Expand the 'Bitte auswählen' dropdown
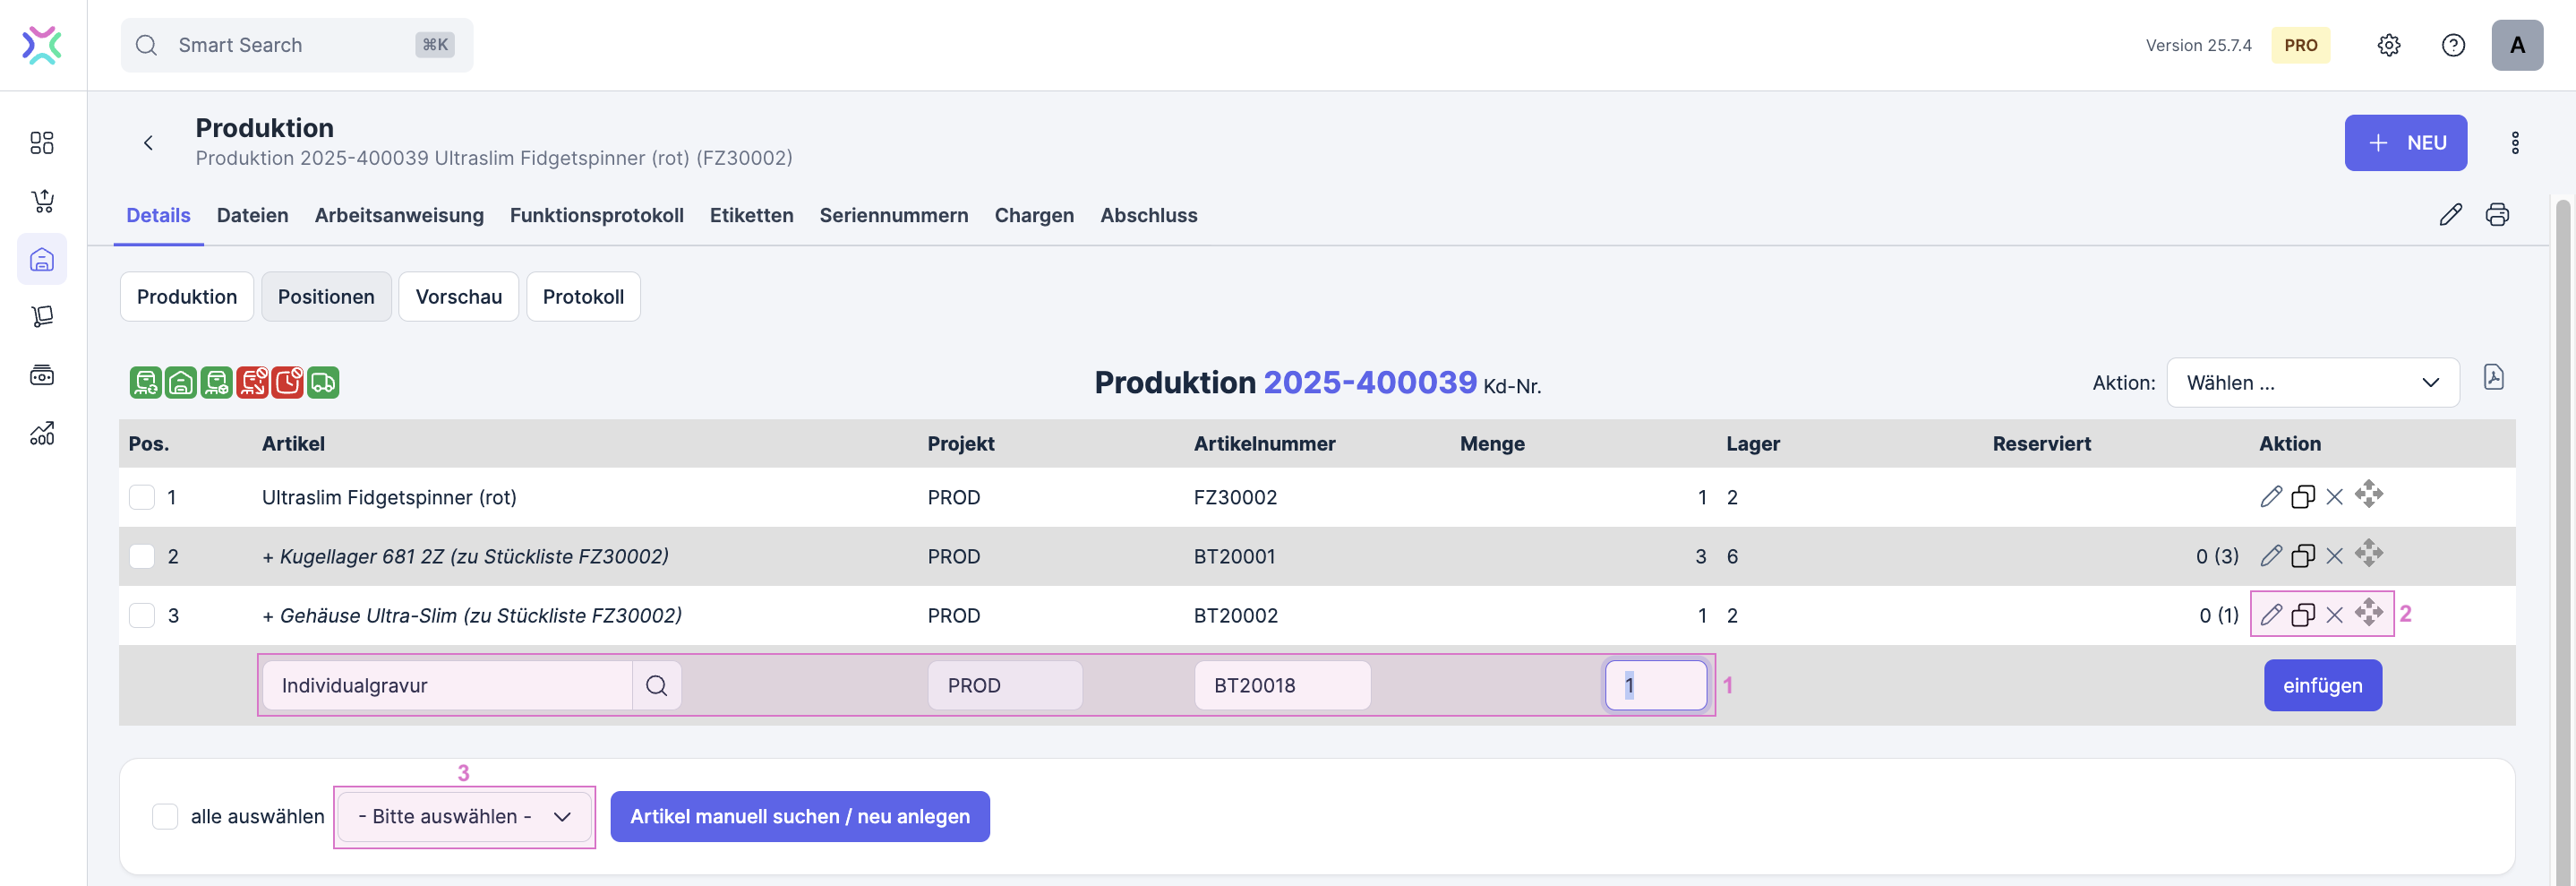 pos(464,817)
